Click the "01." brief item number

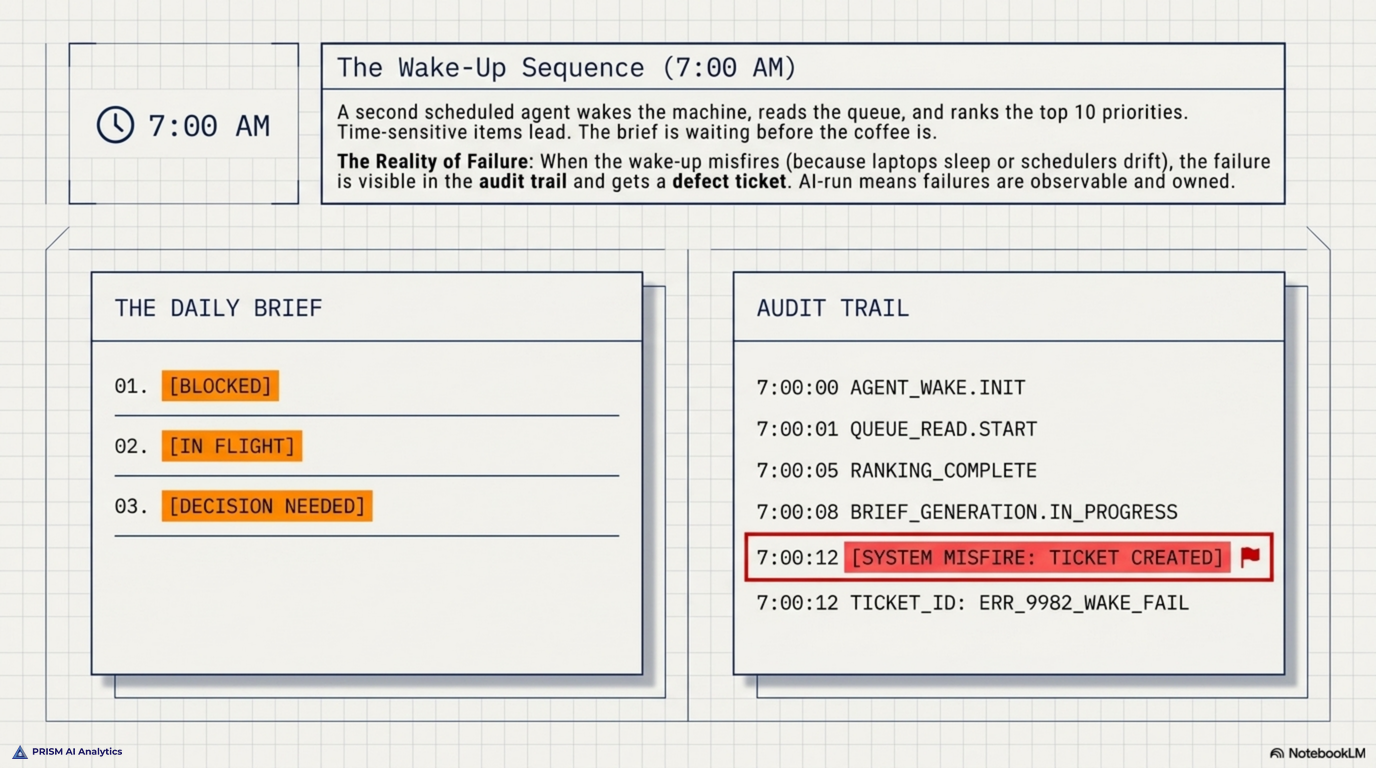point(131,386)
